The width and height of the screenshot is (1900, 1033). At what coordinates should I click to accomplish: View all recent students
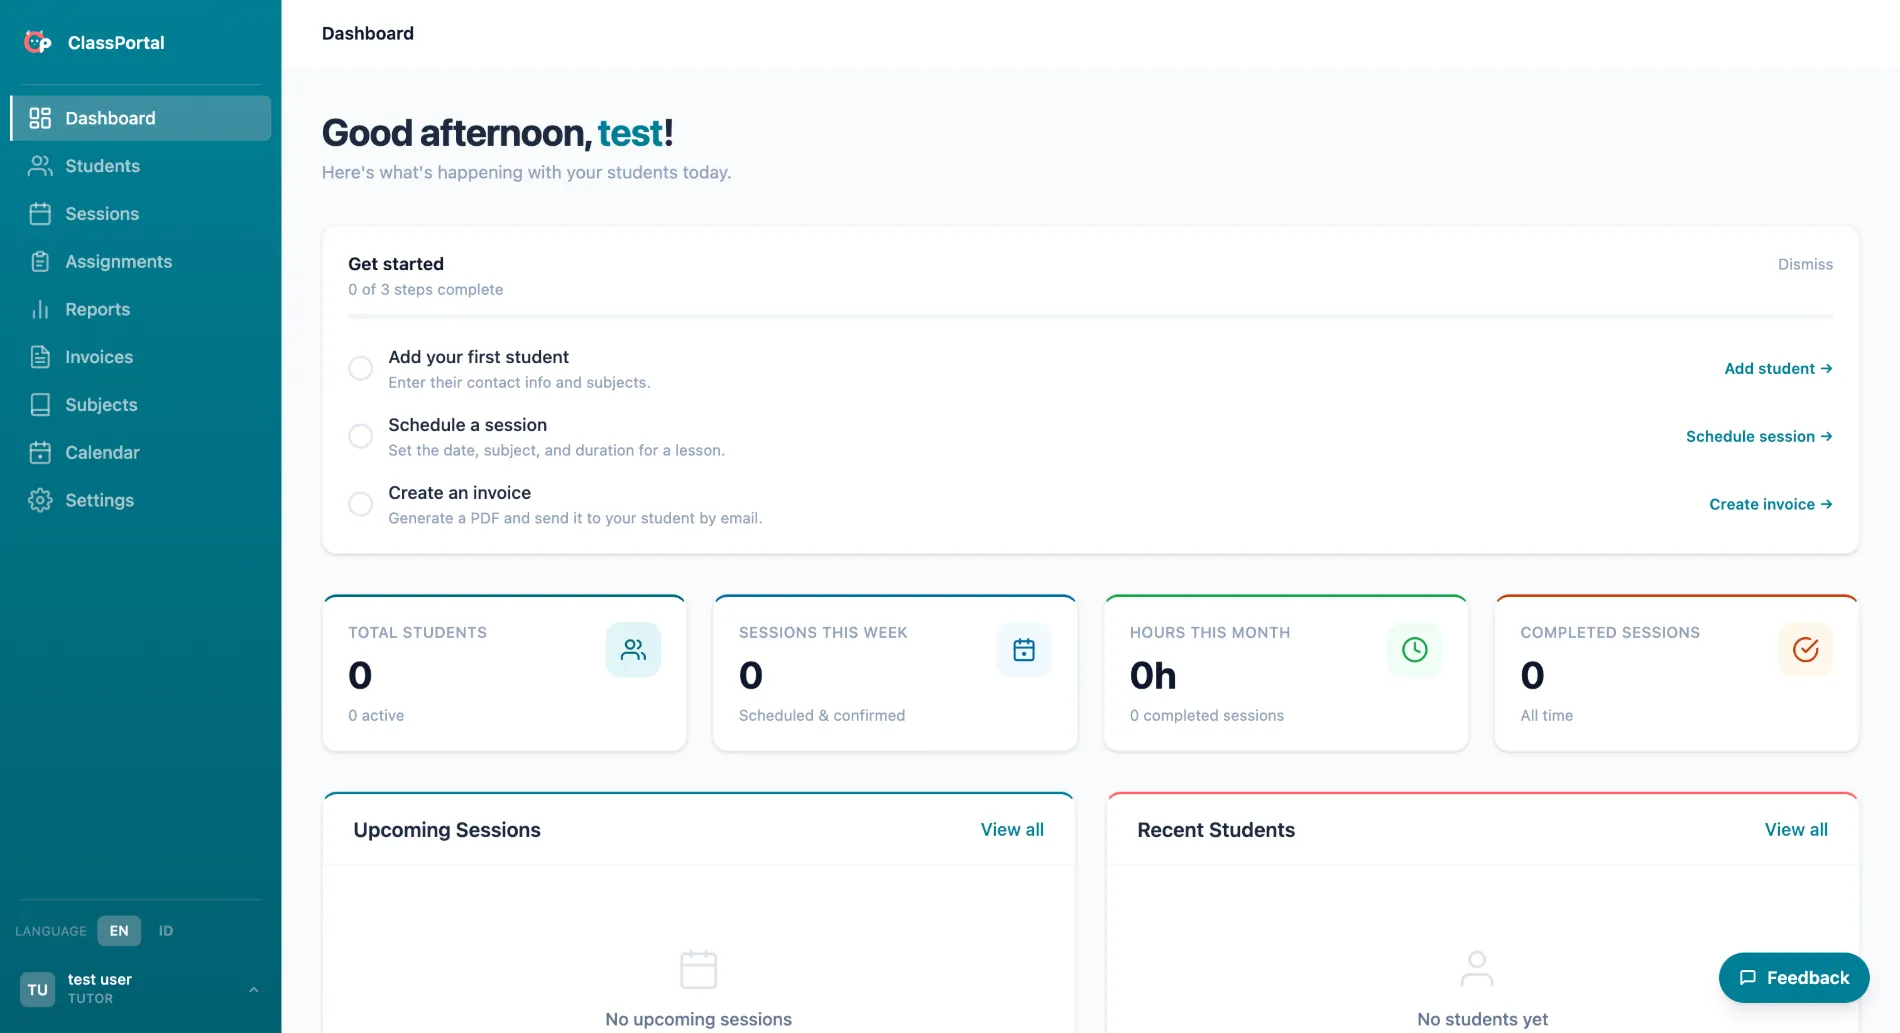[x=1796, y=830]
